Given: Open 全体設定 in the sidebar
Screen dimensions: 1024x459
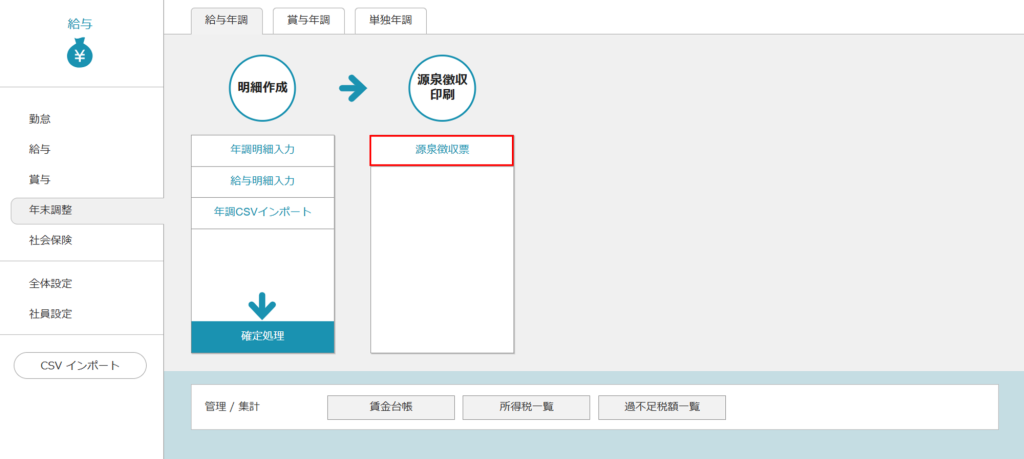Looking at the screenshot, I should [50, 283].
